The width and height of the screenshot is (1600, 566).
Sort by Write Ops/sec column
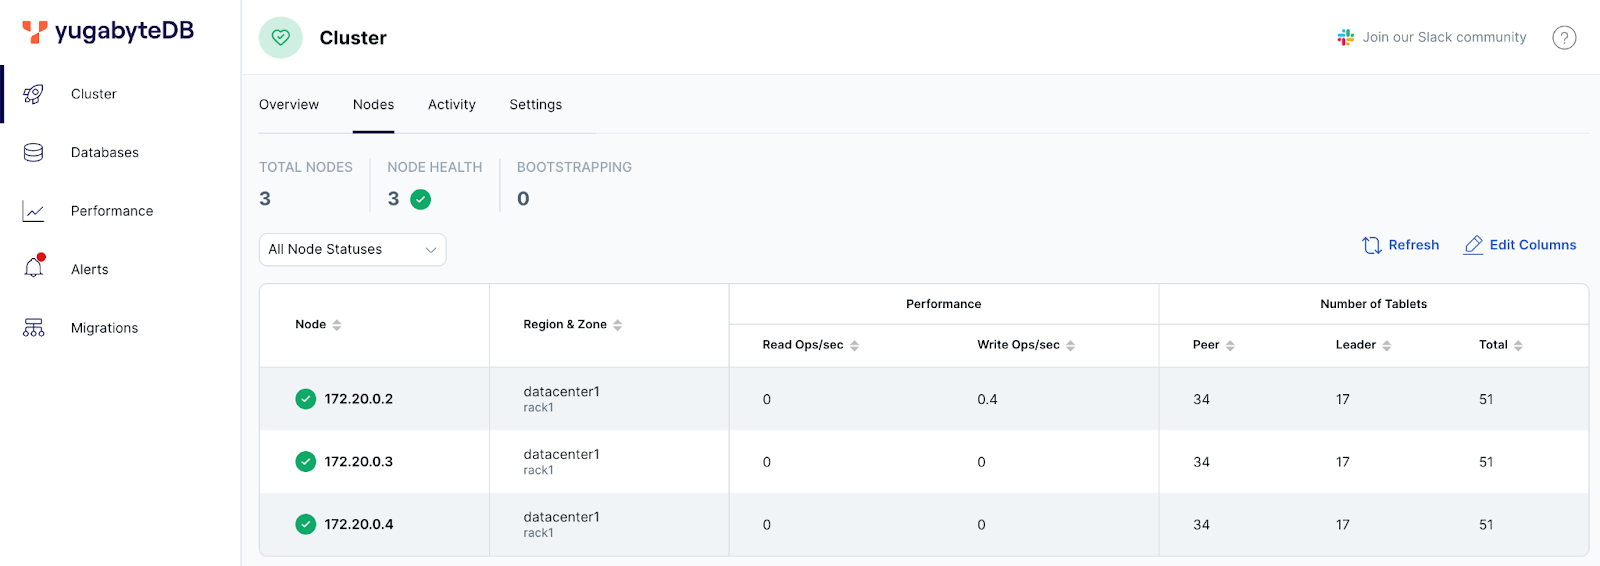pyautogui.click(x=1070, y=346)
